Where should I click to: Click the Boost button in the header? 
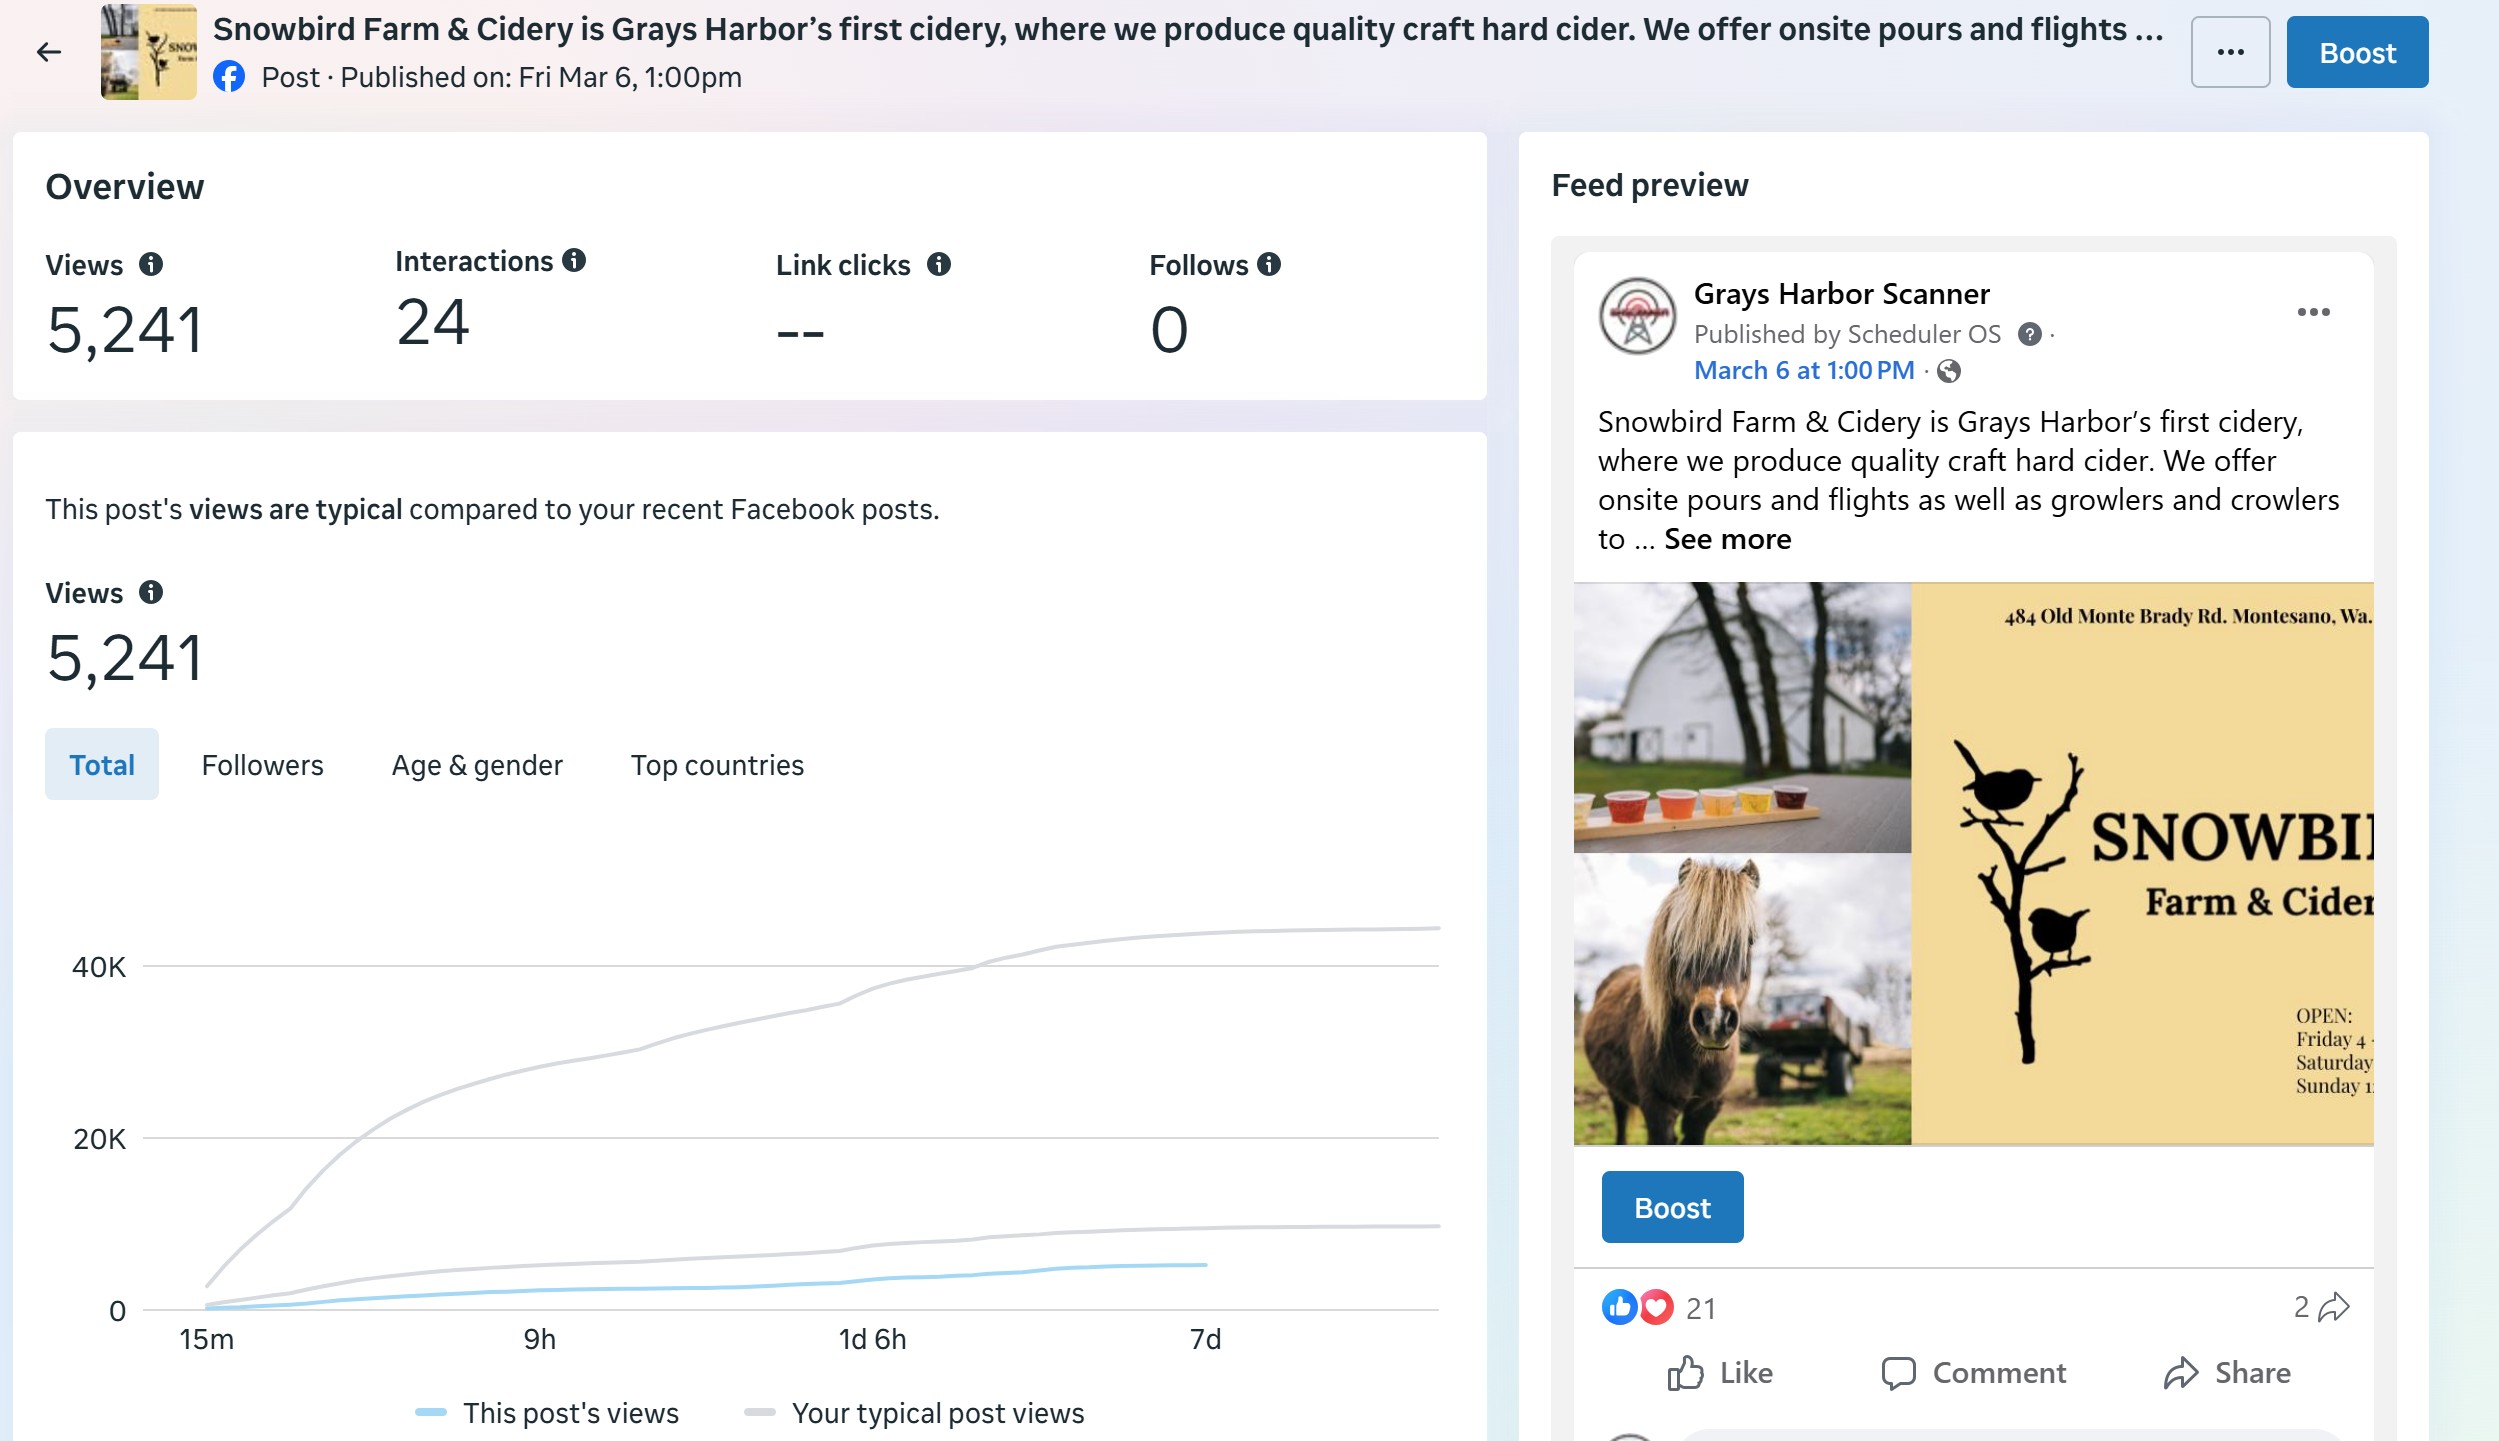point(2357,52)
